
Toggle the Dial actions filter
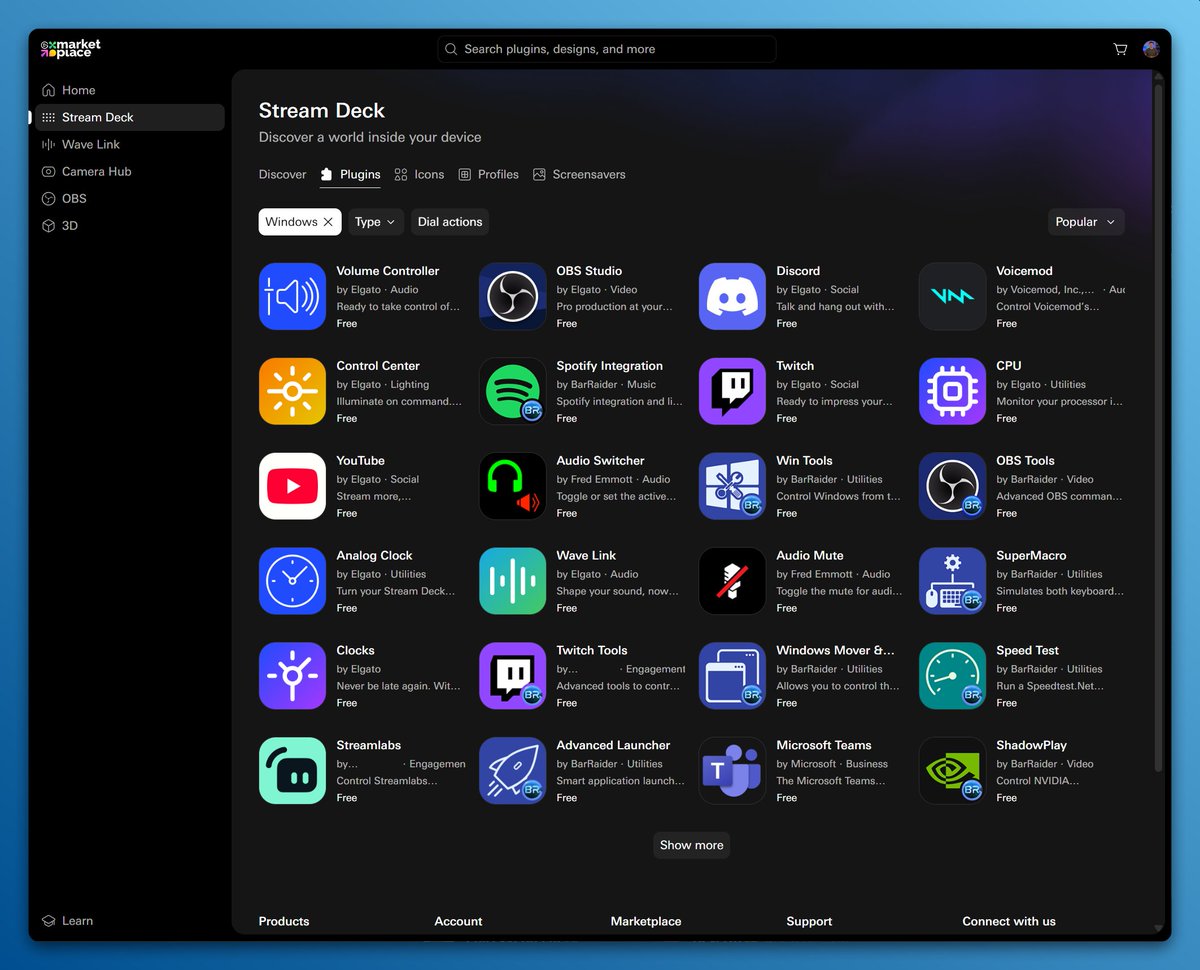[449, 221]
